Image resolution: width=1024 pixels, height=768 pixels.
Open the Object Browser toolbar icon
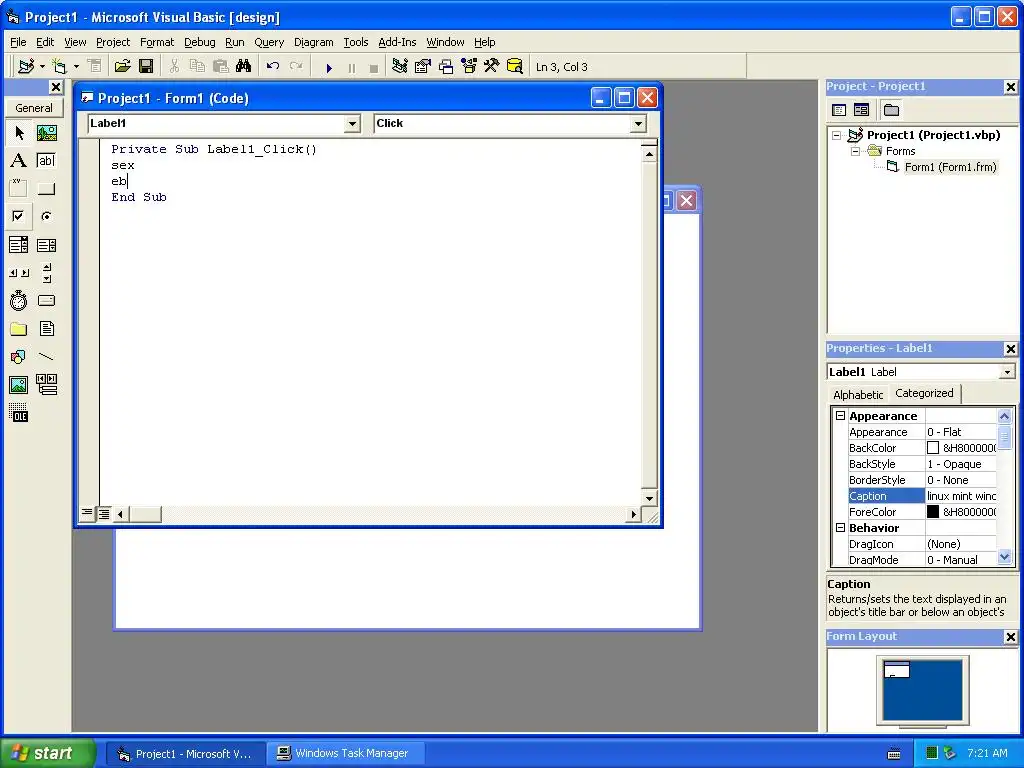[469, 67]
